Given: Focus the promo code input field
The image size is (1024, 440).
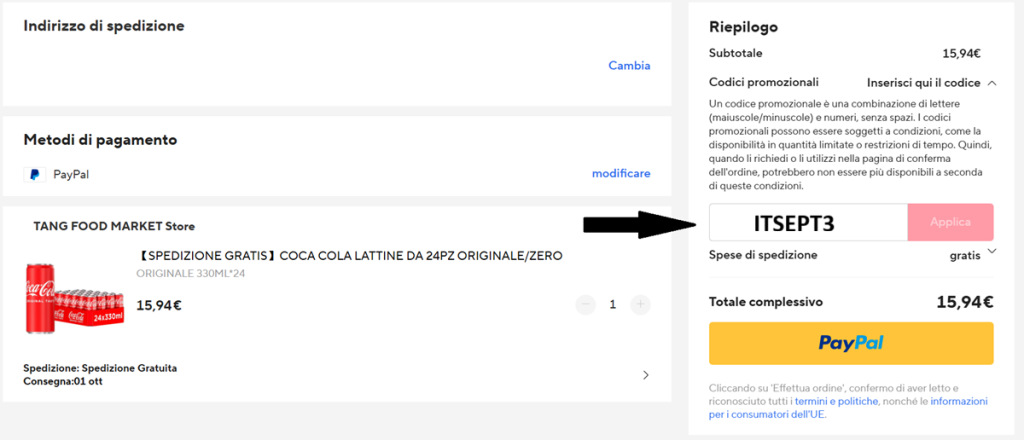Looking at the screenshot, I should pos(808,223).
